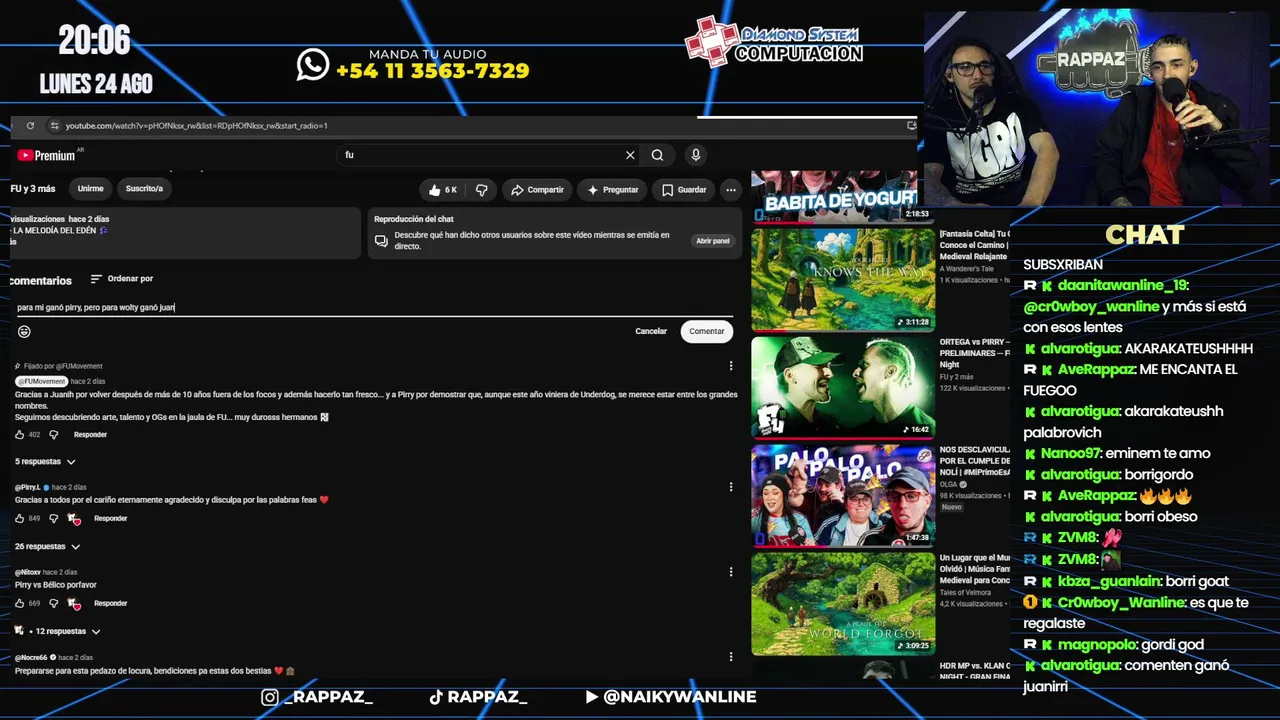Run the search with the magnifier icon
1280x720 pixels.
(657, 155)
